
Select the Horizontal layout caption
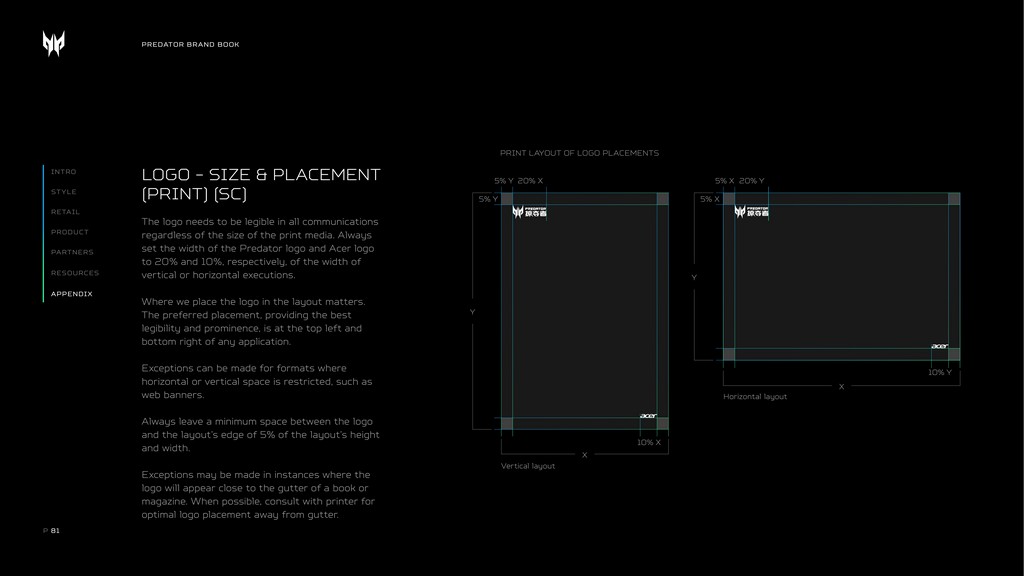pos(755,397)
